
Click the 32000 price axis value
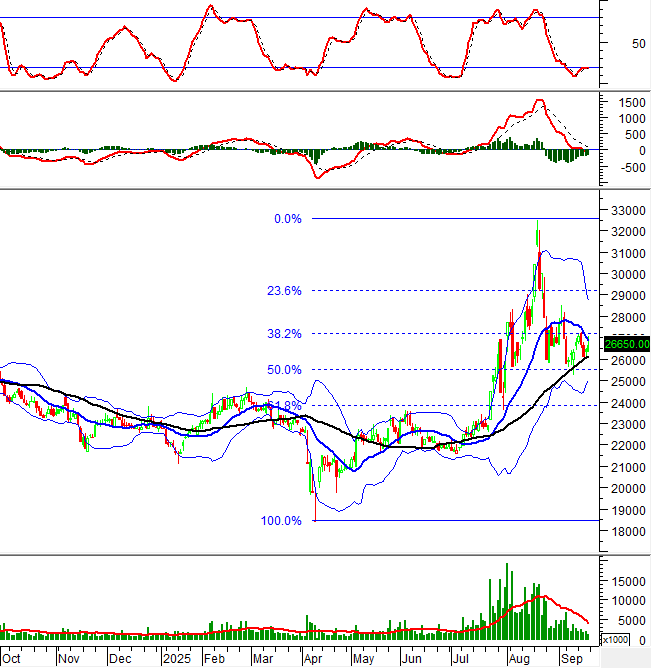coord(628,232)
